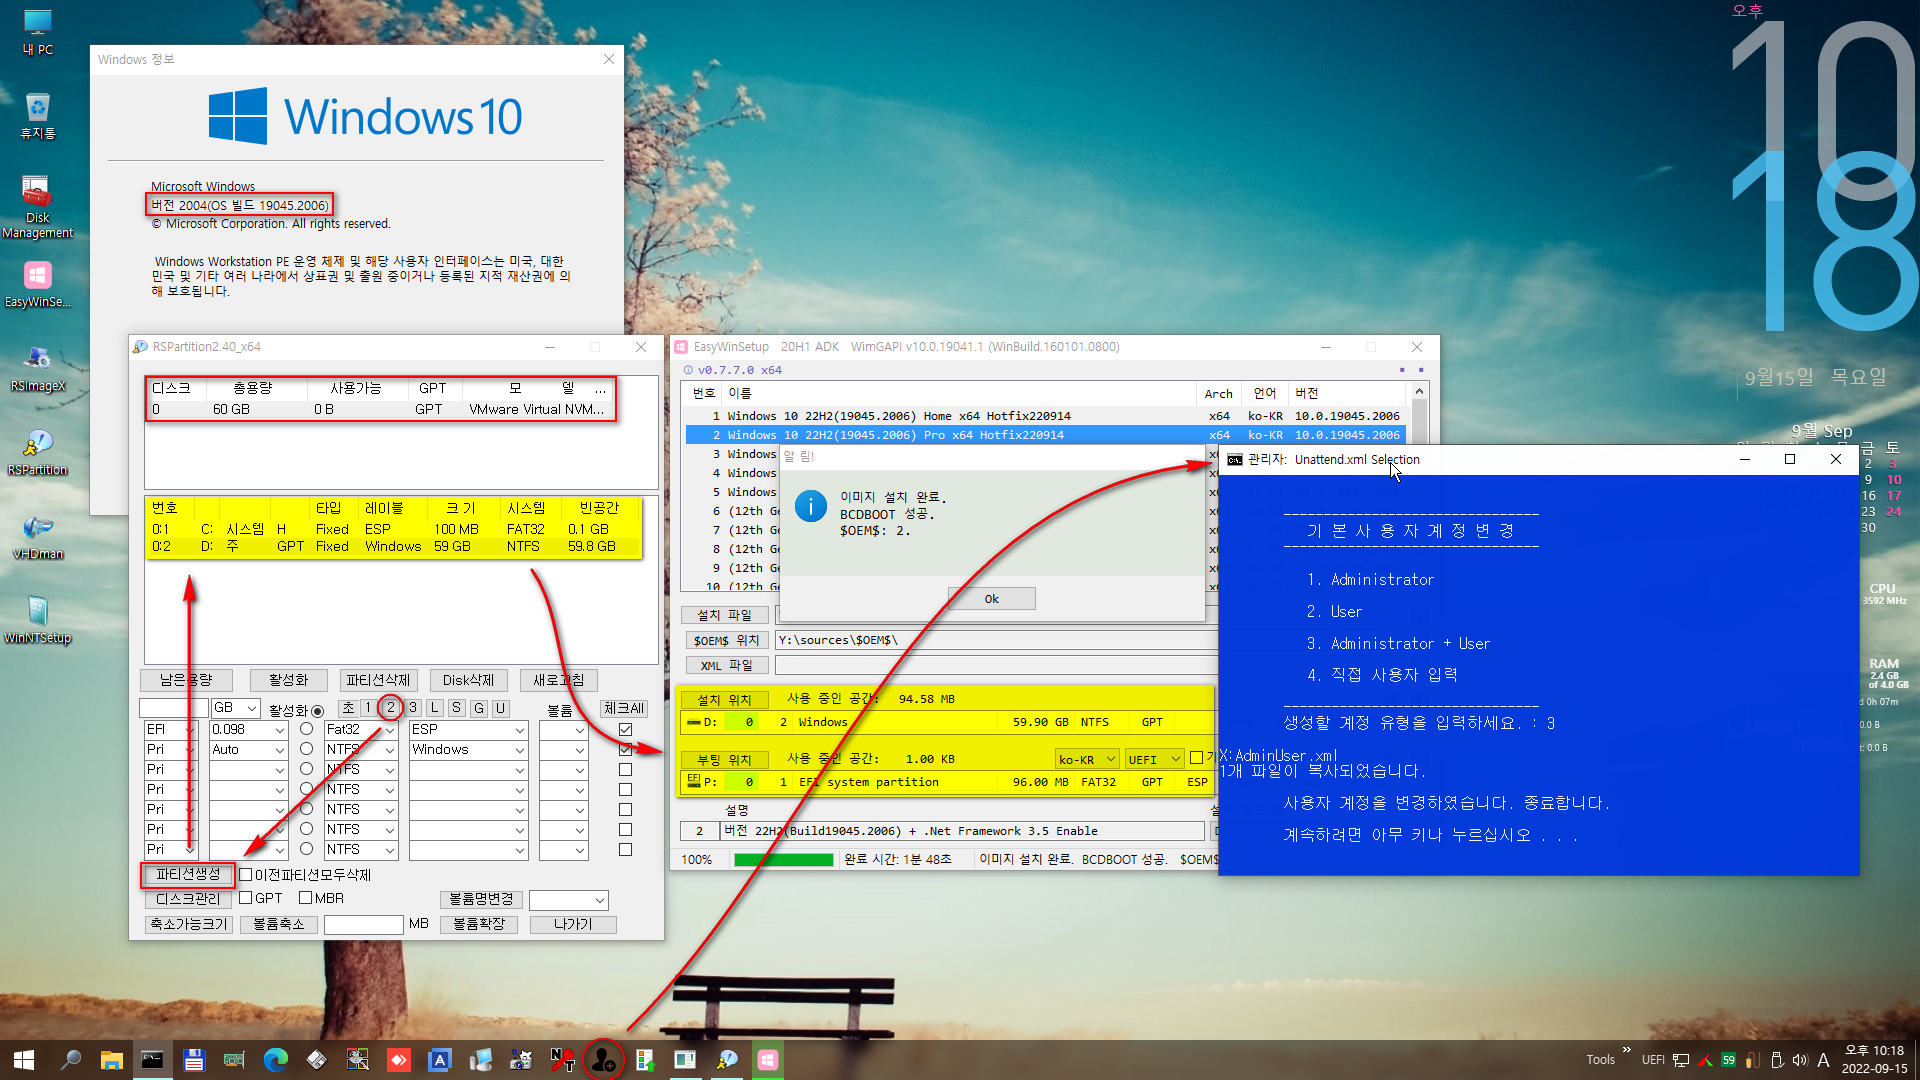
Task: Check the last partition row checkbox
Action: pos(625,849)
